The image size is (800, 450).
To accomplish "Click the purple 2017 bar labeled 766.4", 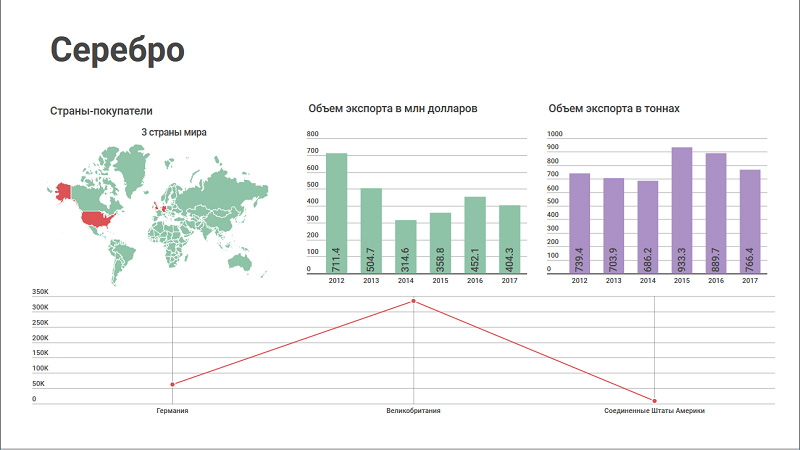I will click(750, 221).
